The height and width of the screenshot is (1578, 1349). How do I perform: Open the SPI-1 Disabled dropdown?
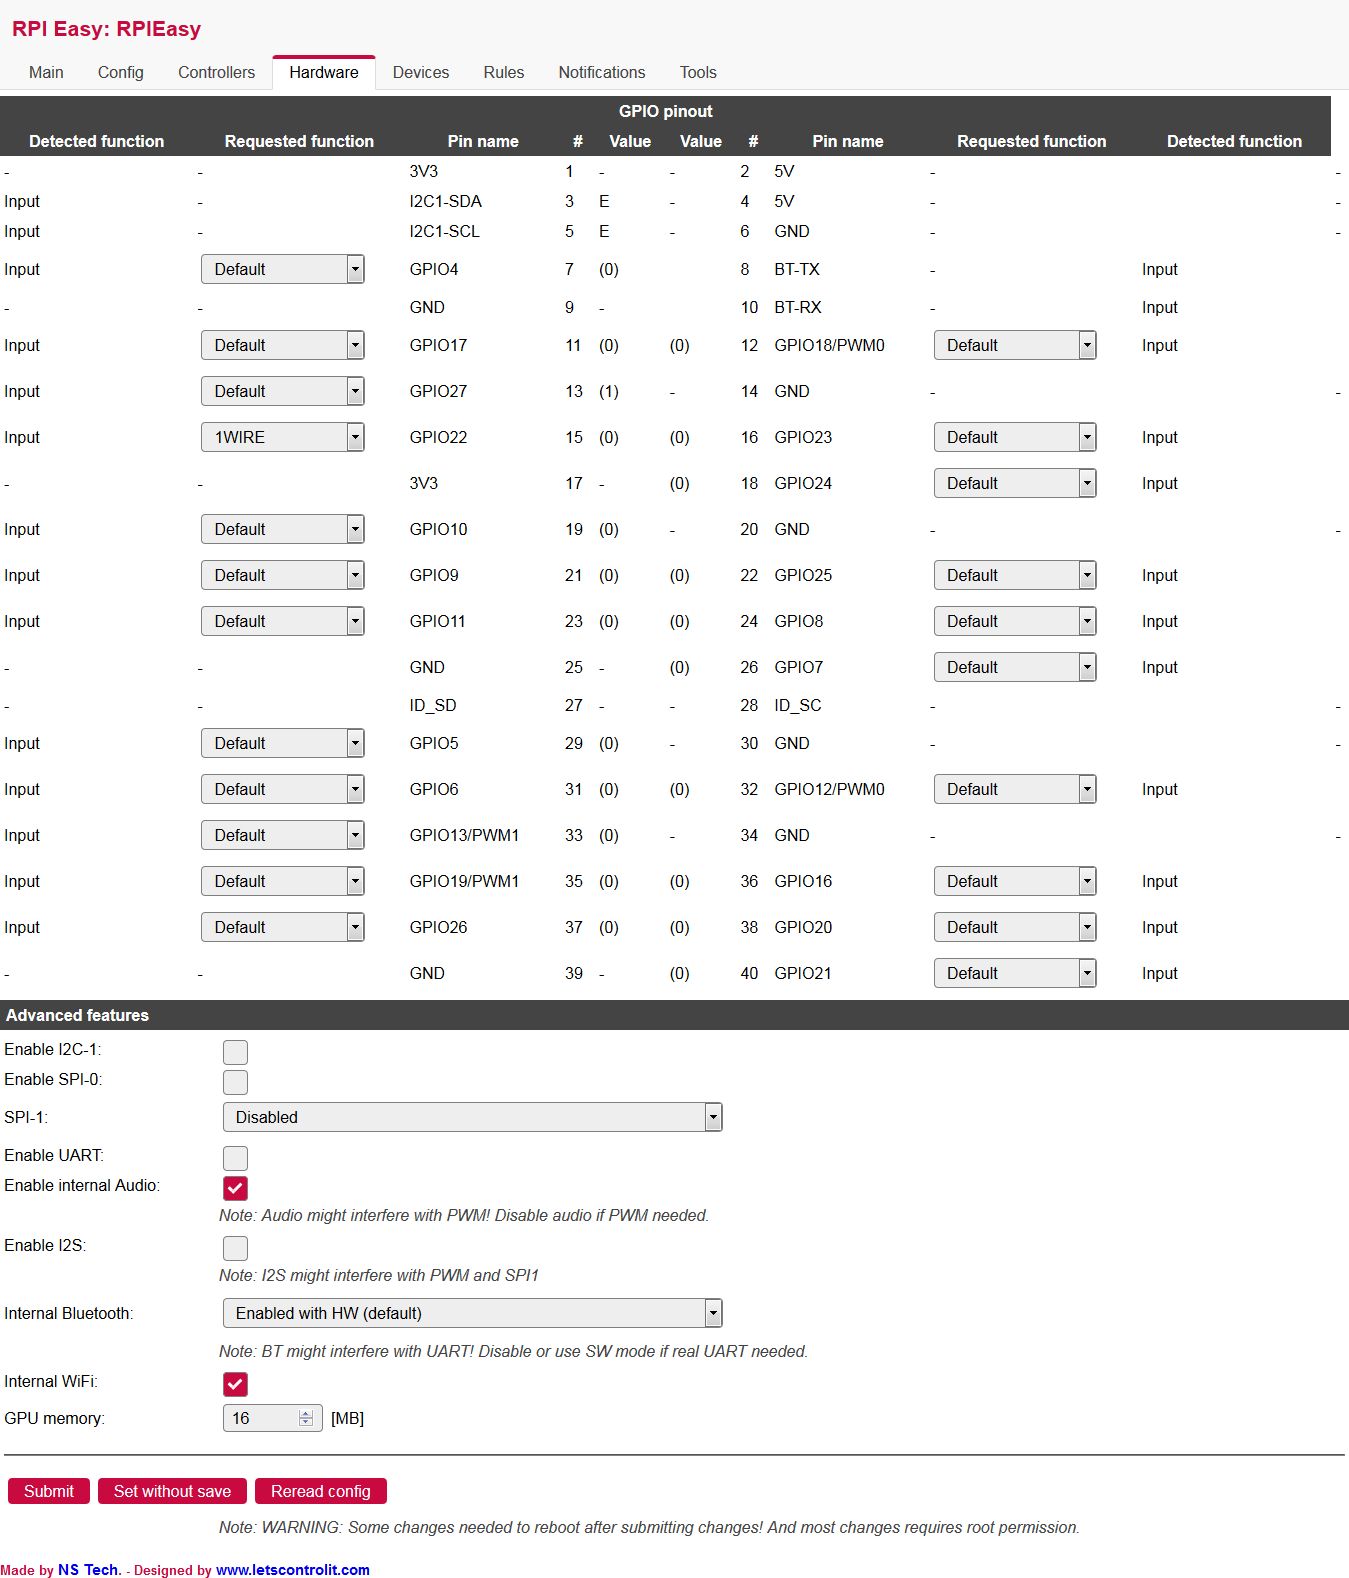[x=472, y=1117]
